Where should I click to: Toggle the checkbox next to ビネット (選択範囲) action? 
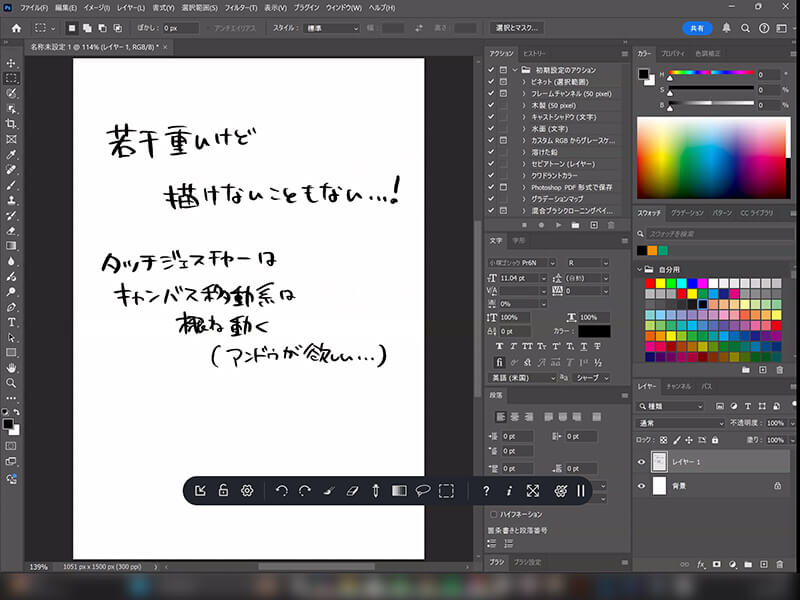point(490,81)
